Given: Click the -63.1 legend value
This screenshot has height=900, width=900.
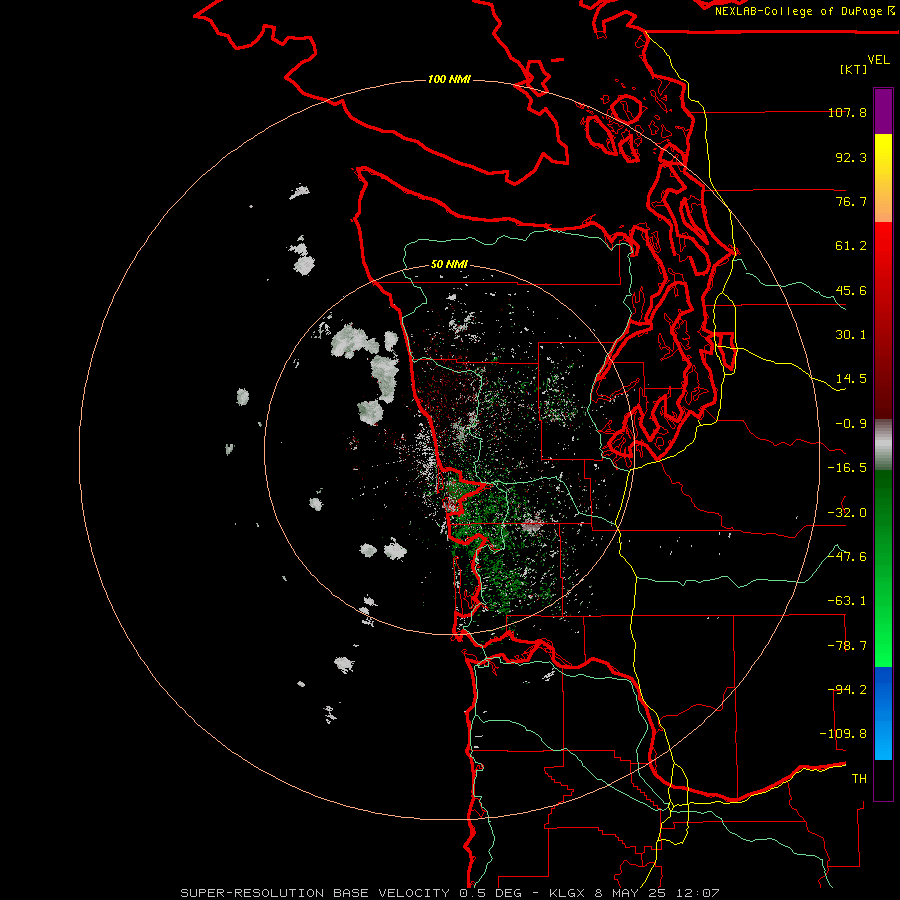Looking at the screenshot, I should click(847, 601).
